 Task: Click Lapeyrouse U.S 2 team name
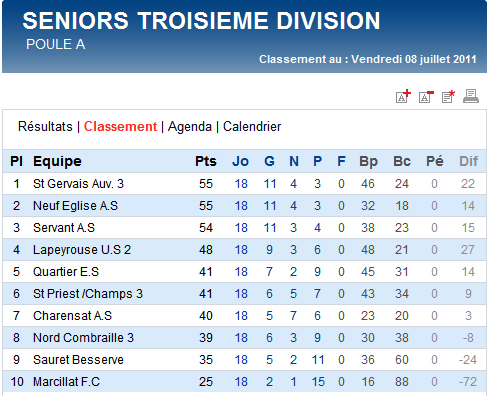point(82,250)
